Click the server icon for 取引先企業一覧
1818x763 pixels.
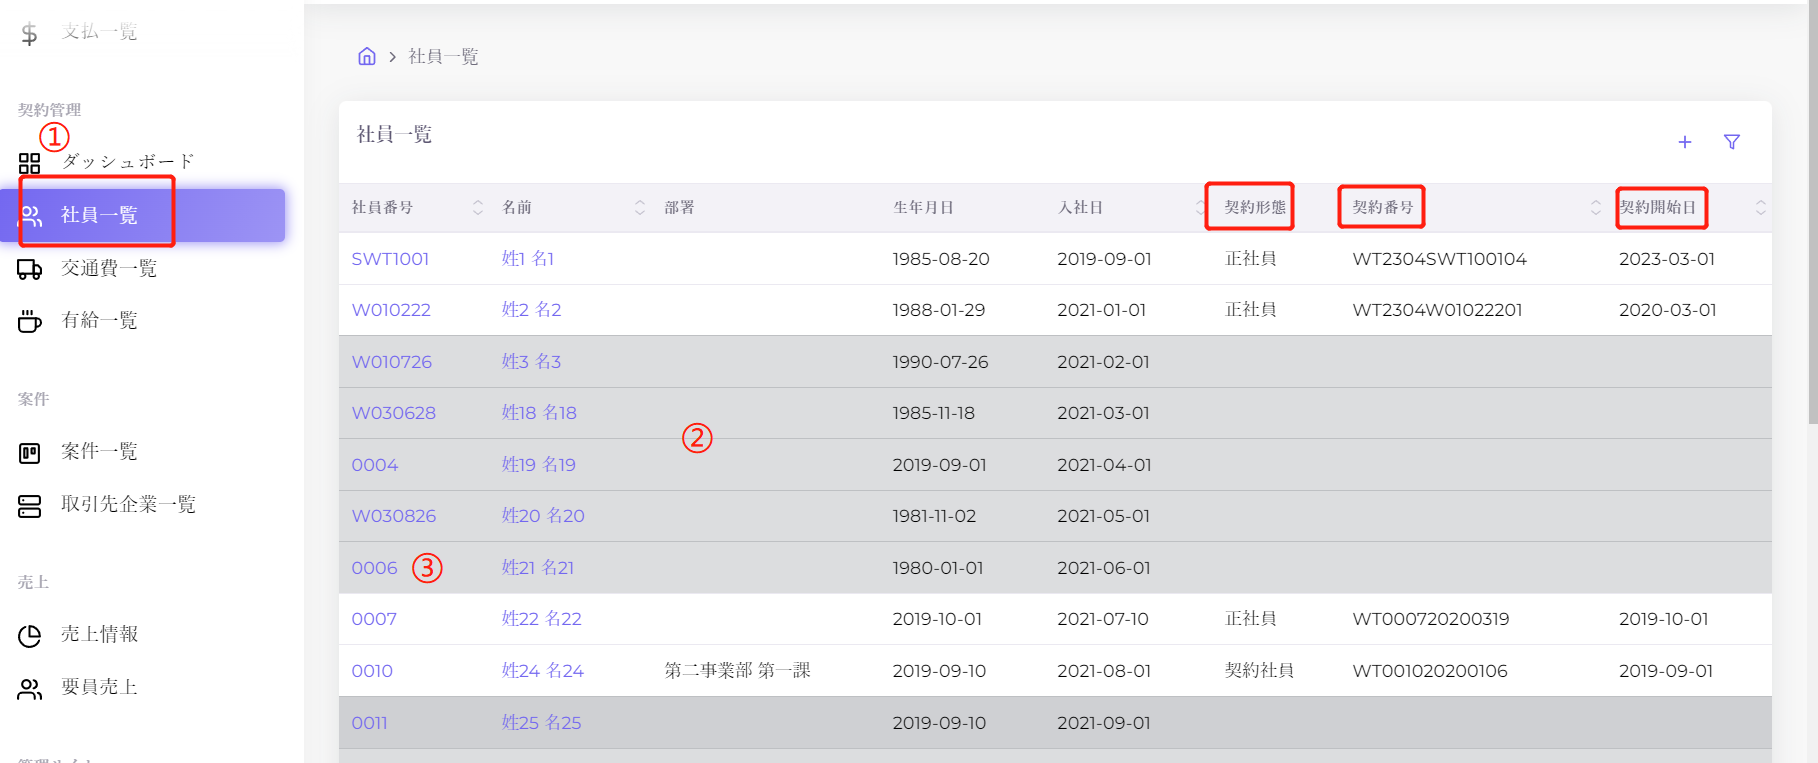[x=30, y=506]
